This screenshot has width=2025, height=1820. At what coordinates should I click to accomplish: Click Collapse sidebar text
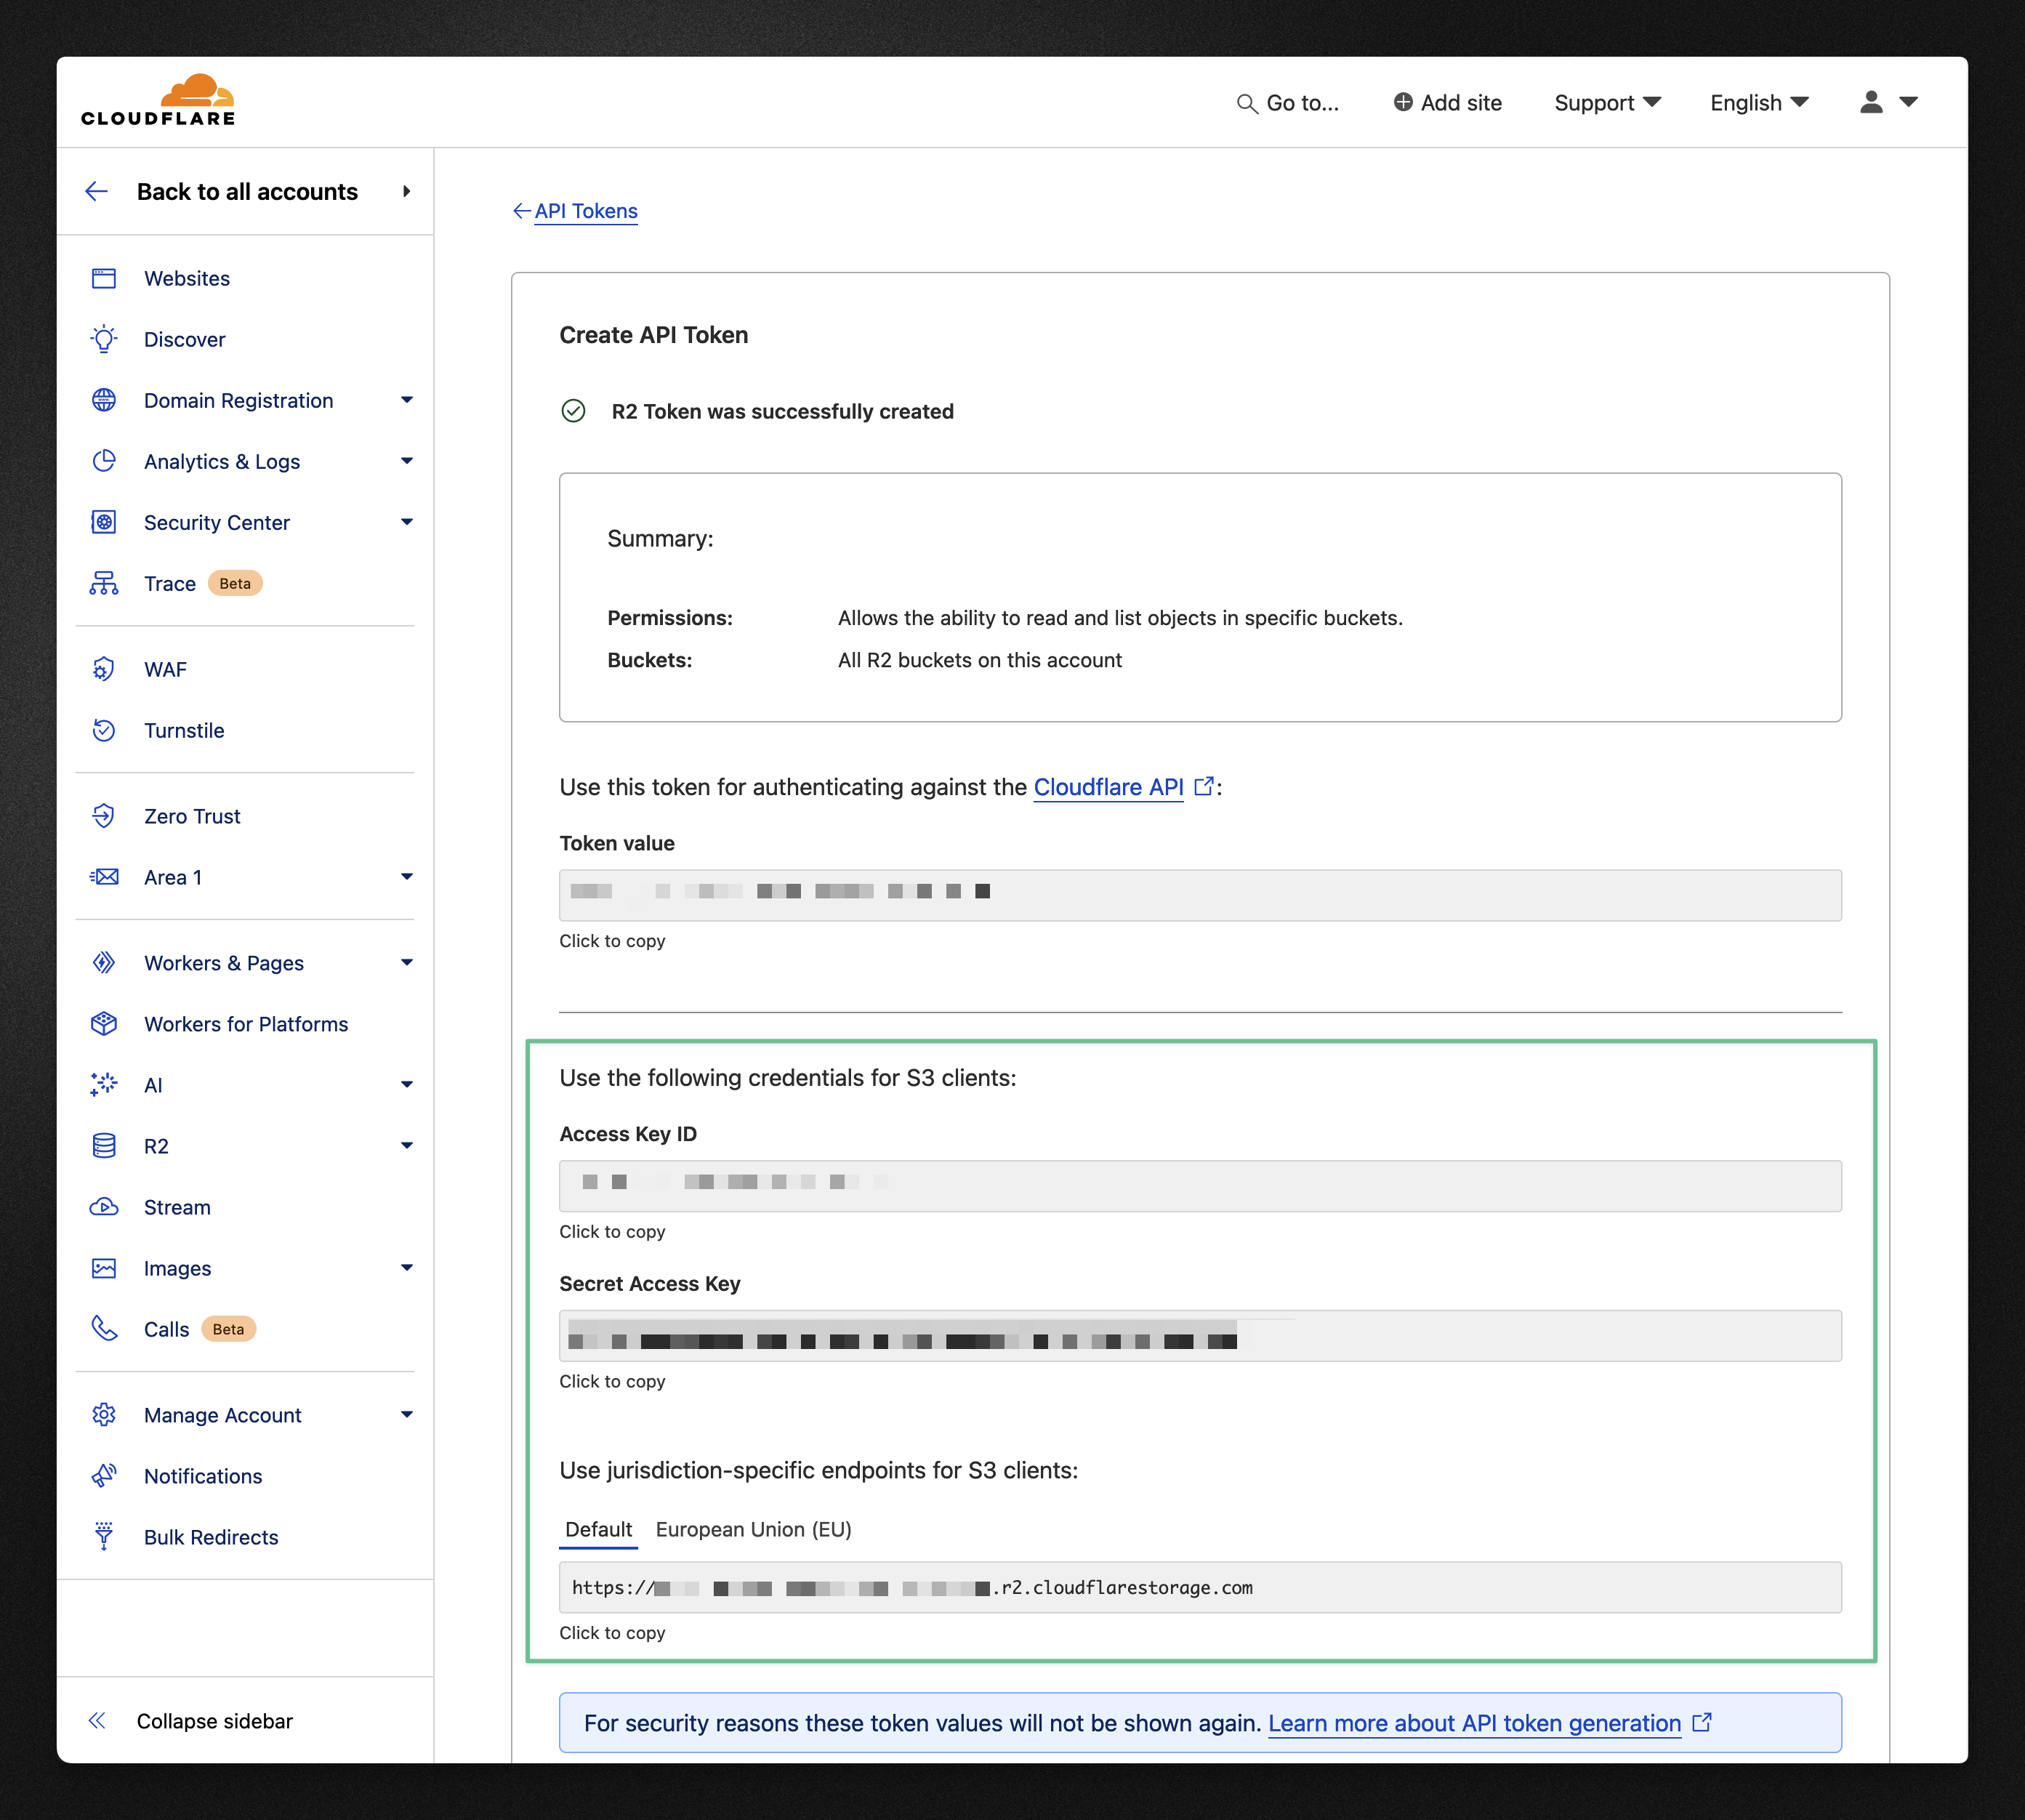(x=215, y=1721)
